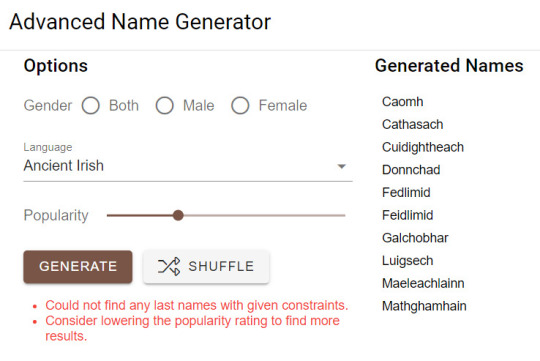Select the generated name Fedlimid

[406, 193]
